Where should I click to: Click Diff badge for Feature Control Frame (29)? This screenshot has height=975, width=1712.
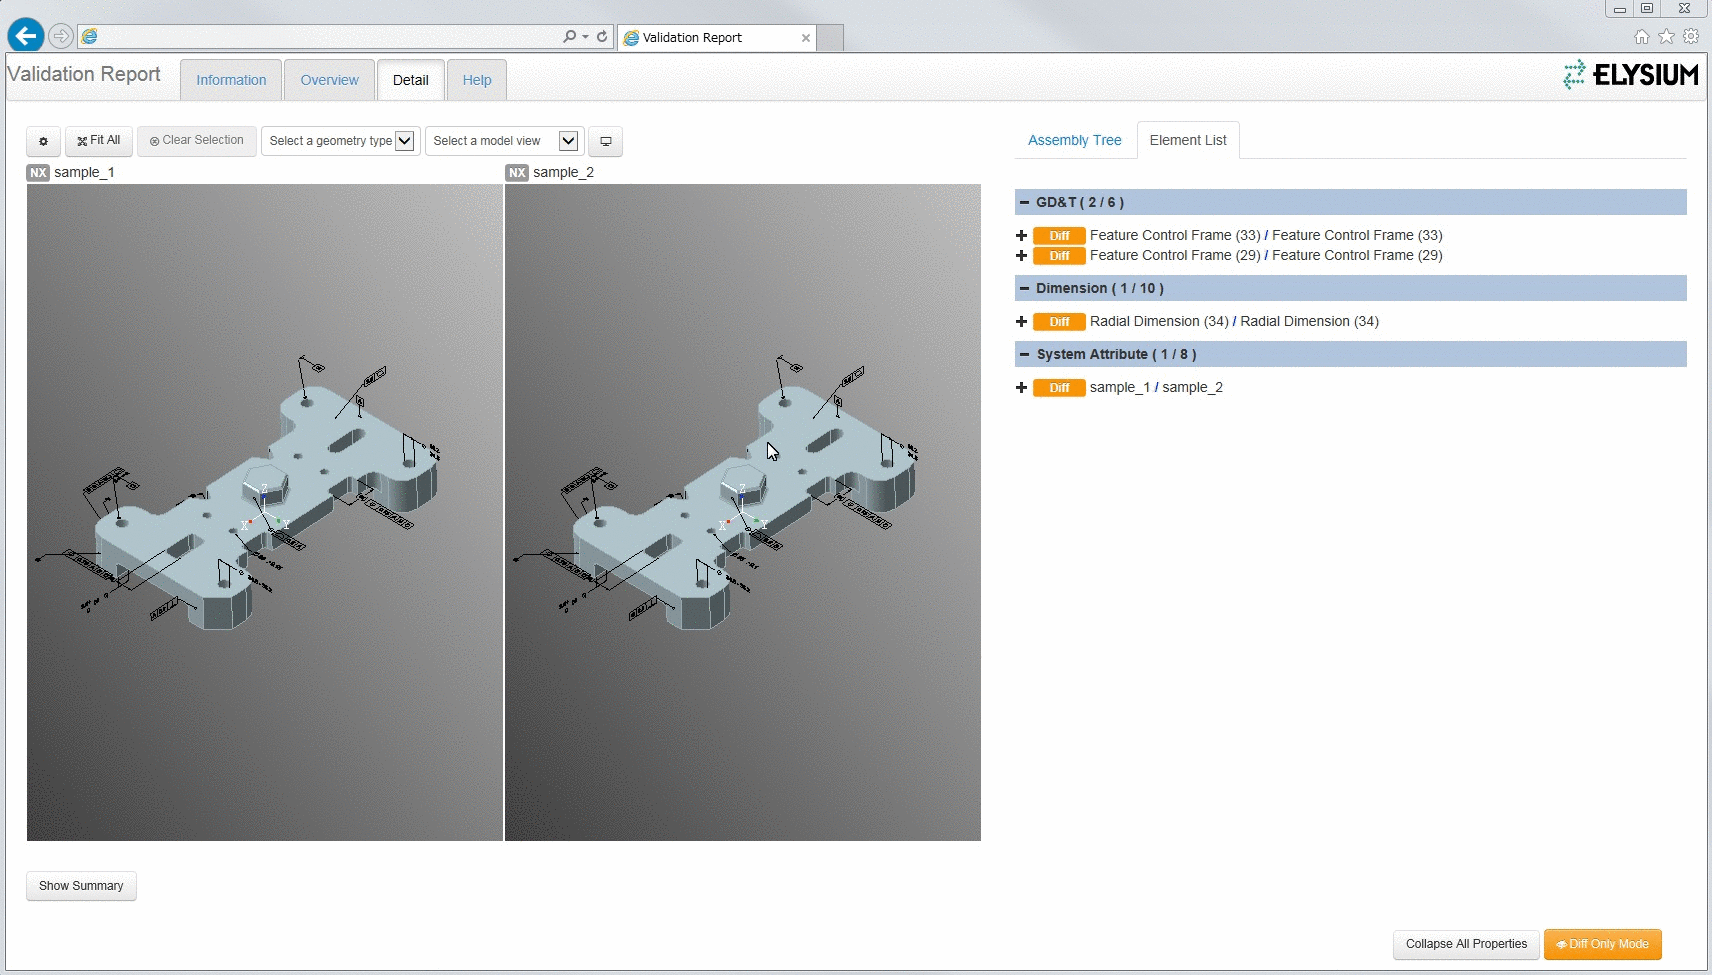(x=1059, y=256)
